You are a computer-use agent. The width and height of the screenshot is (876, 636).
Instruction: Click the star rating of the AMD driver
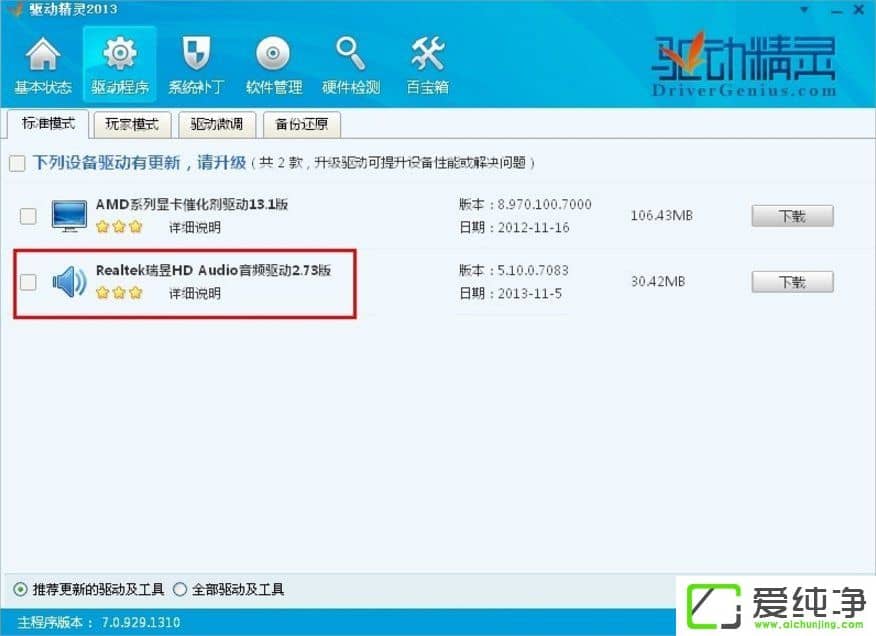119,227
